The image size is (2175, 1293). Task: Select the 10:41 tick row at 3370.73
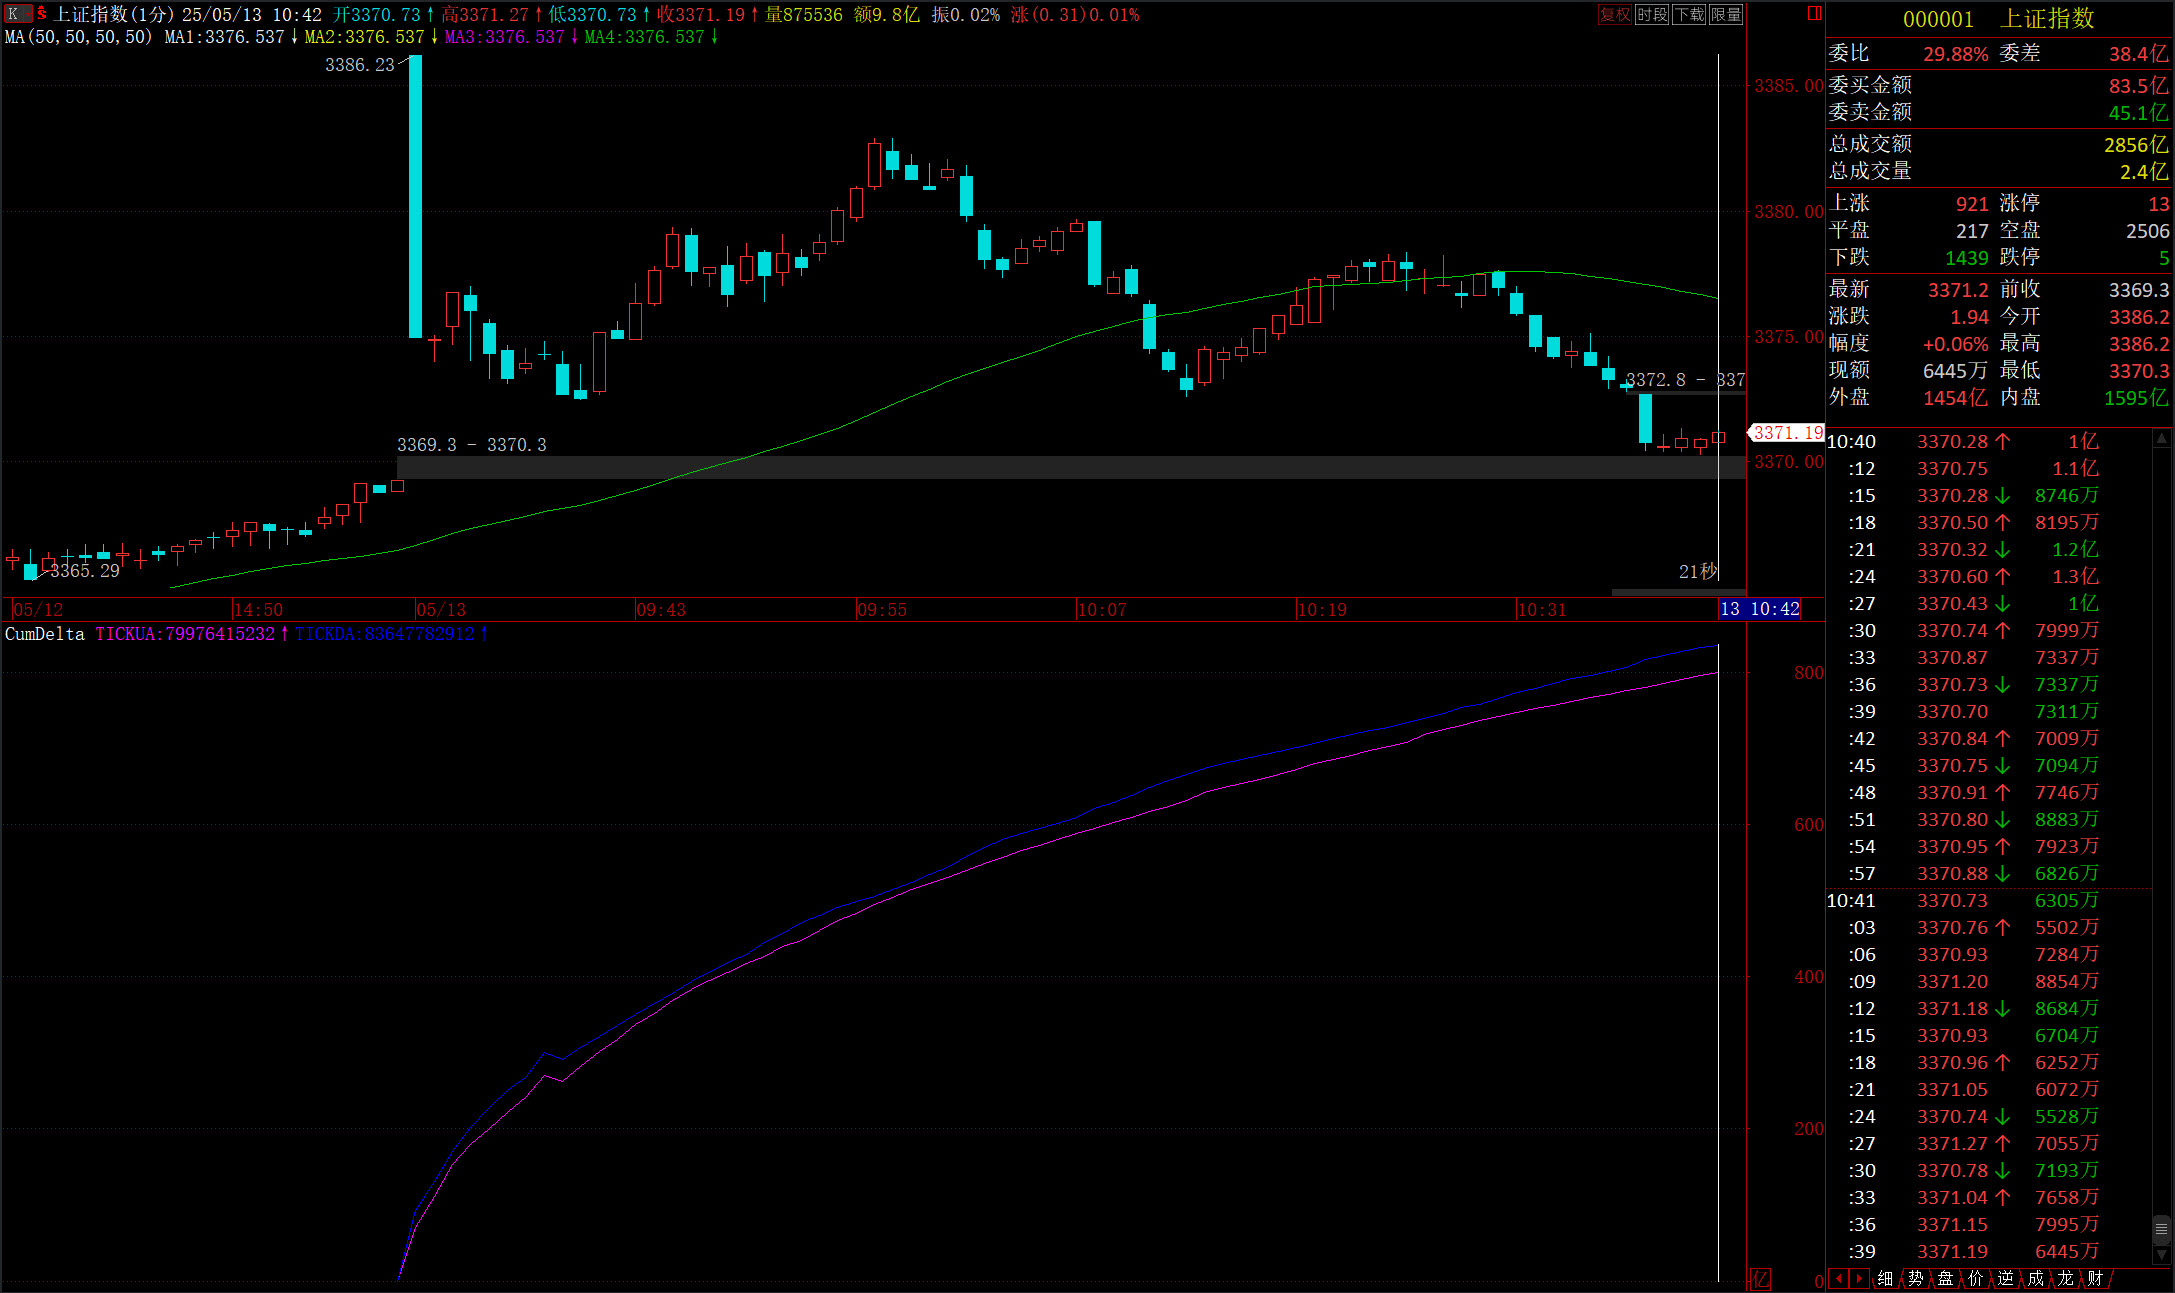pyautogui.click(x=1988, y=901)
